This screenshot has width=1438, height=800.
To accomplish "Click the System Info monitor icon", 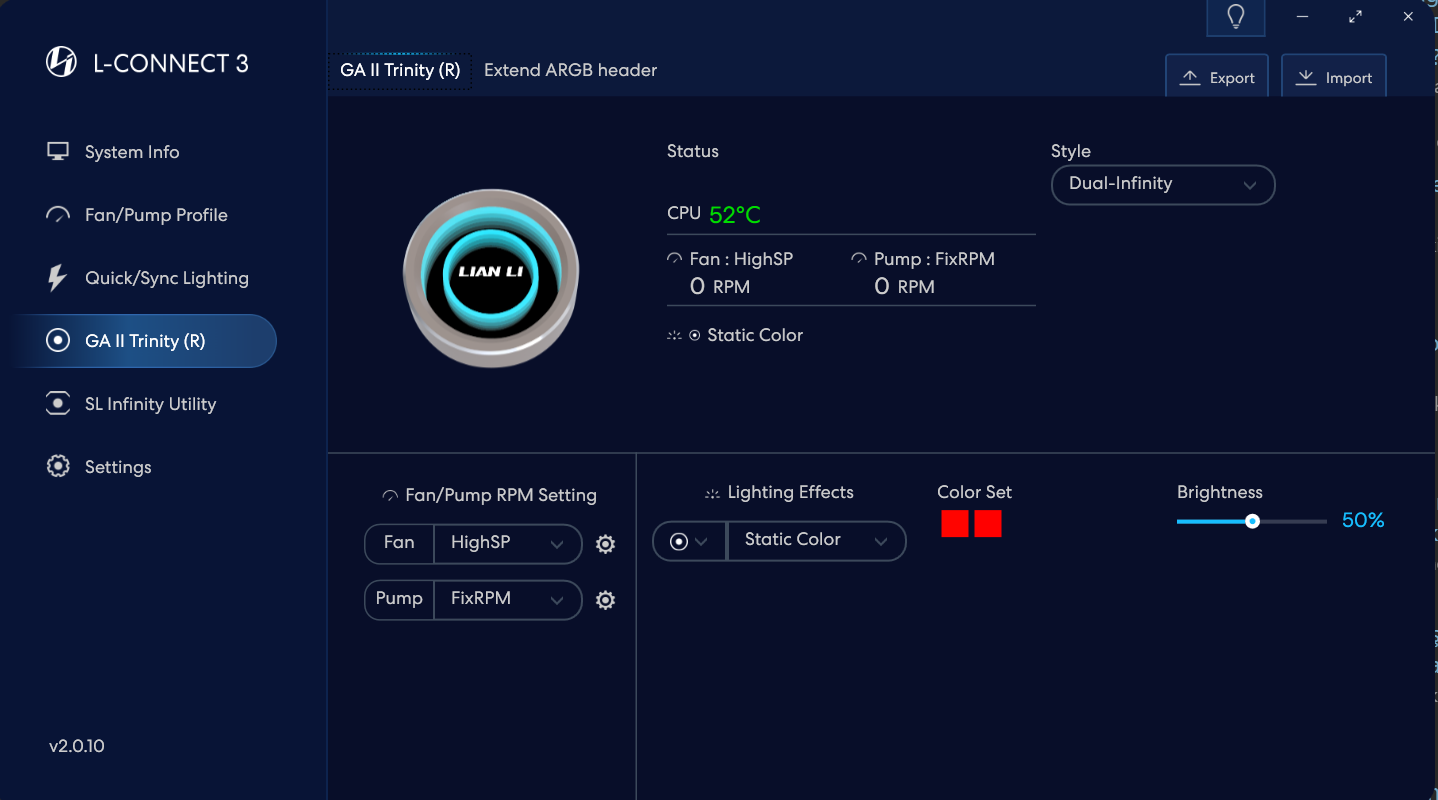I will [x=58, y=152].
